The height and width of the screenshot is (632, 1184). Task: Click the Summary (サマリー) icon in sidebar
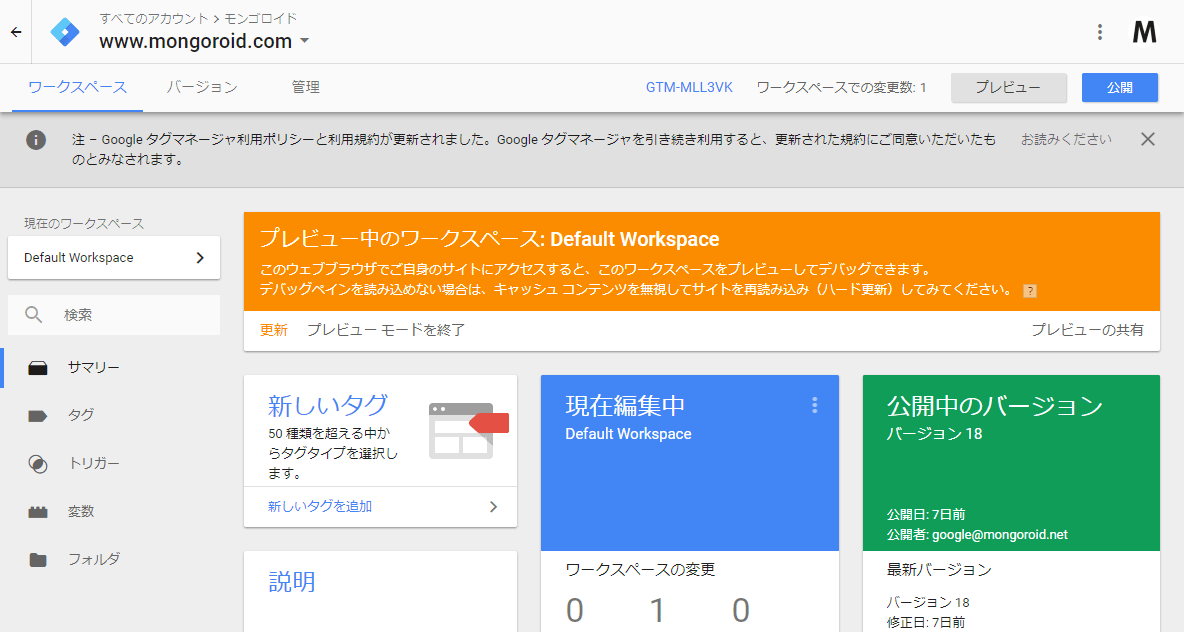(38, 368)
